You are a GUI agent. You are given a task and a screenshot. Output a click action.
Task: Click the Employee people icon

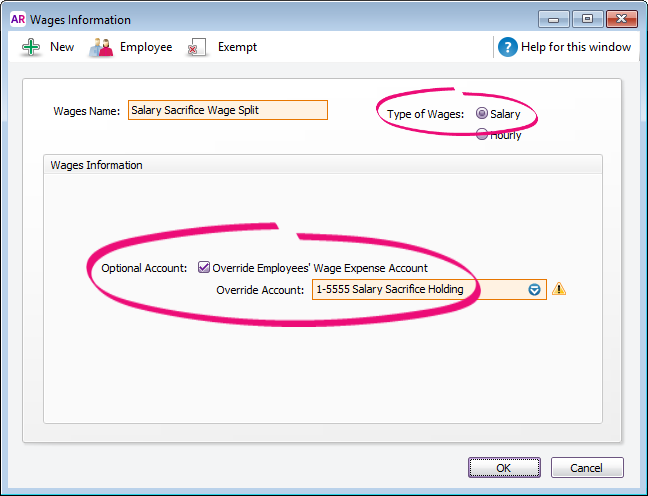click(101, 47)
